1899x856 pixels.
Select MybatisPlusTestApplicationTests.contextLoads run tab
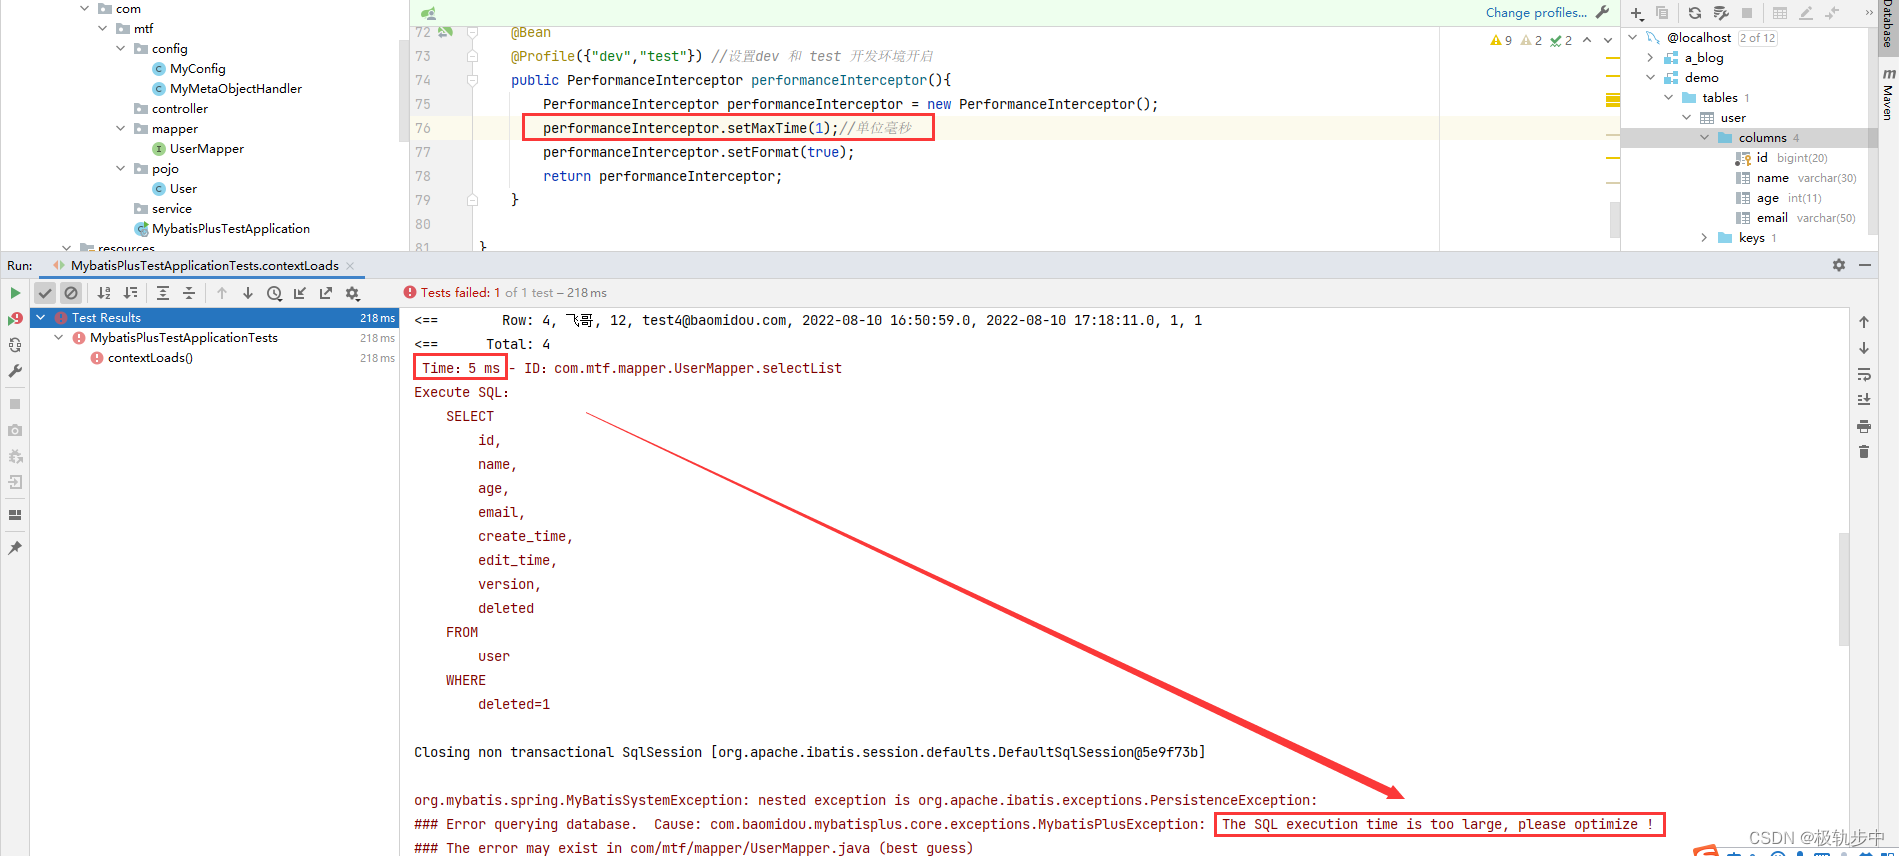pos(204,265)
